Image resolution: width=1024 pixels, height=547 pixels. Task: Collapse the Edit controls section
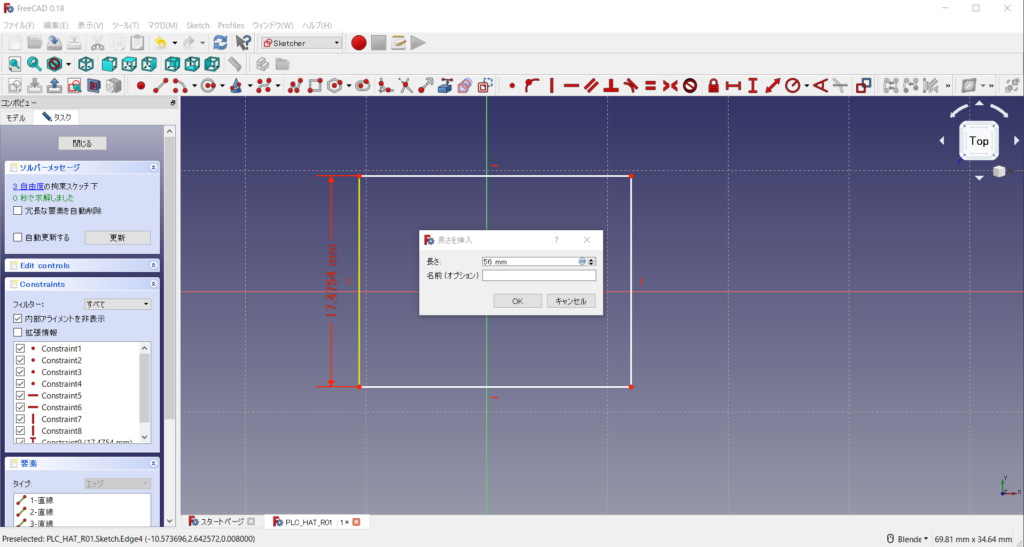click(x=153, y=265)
